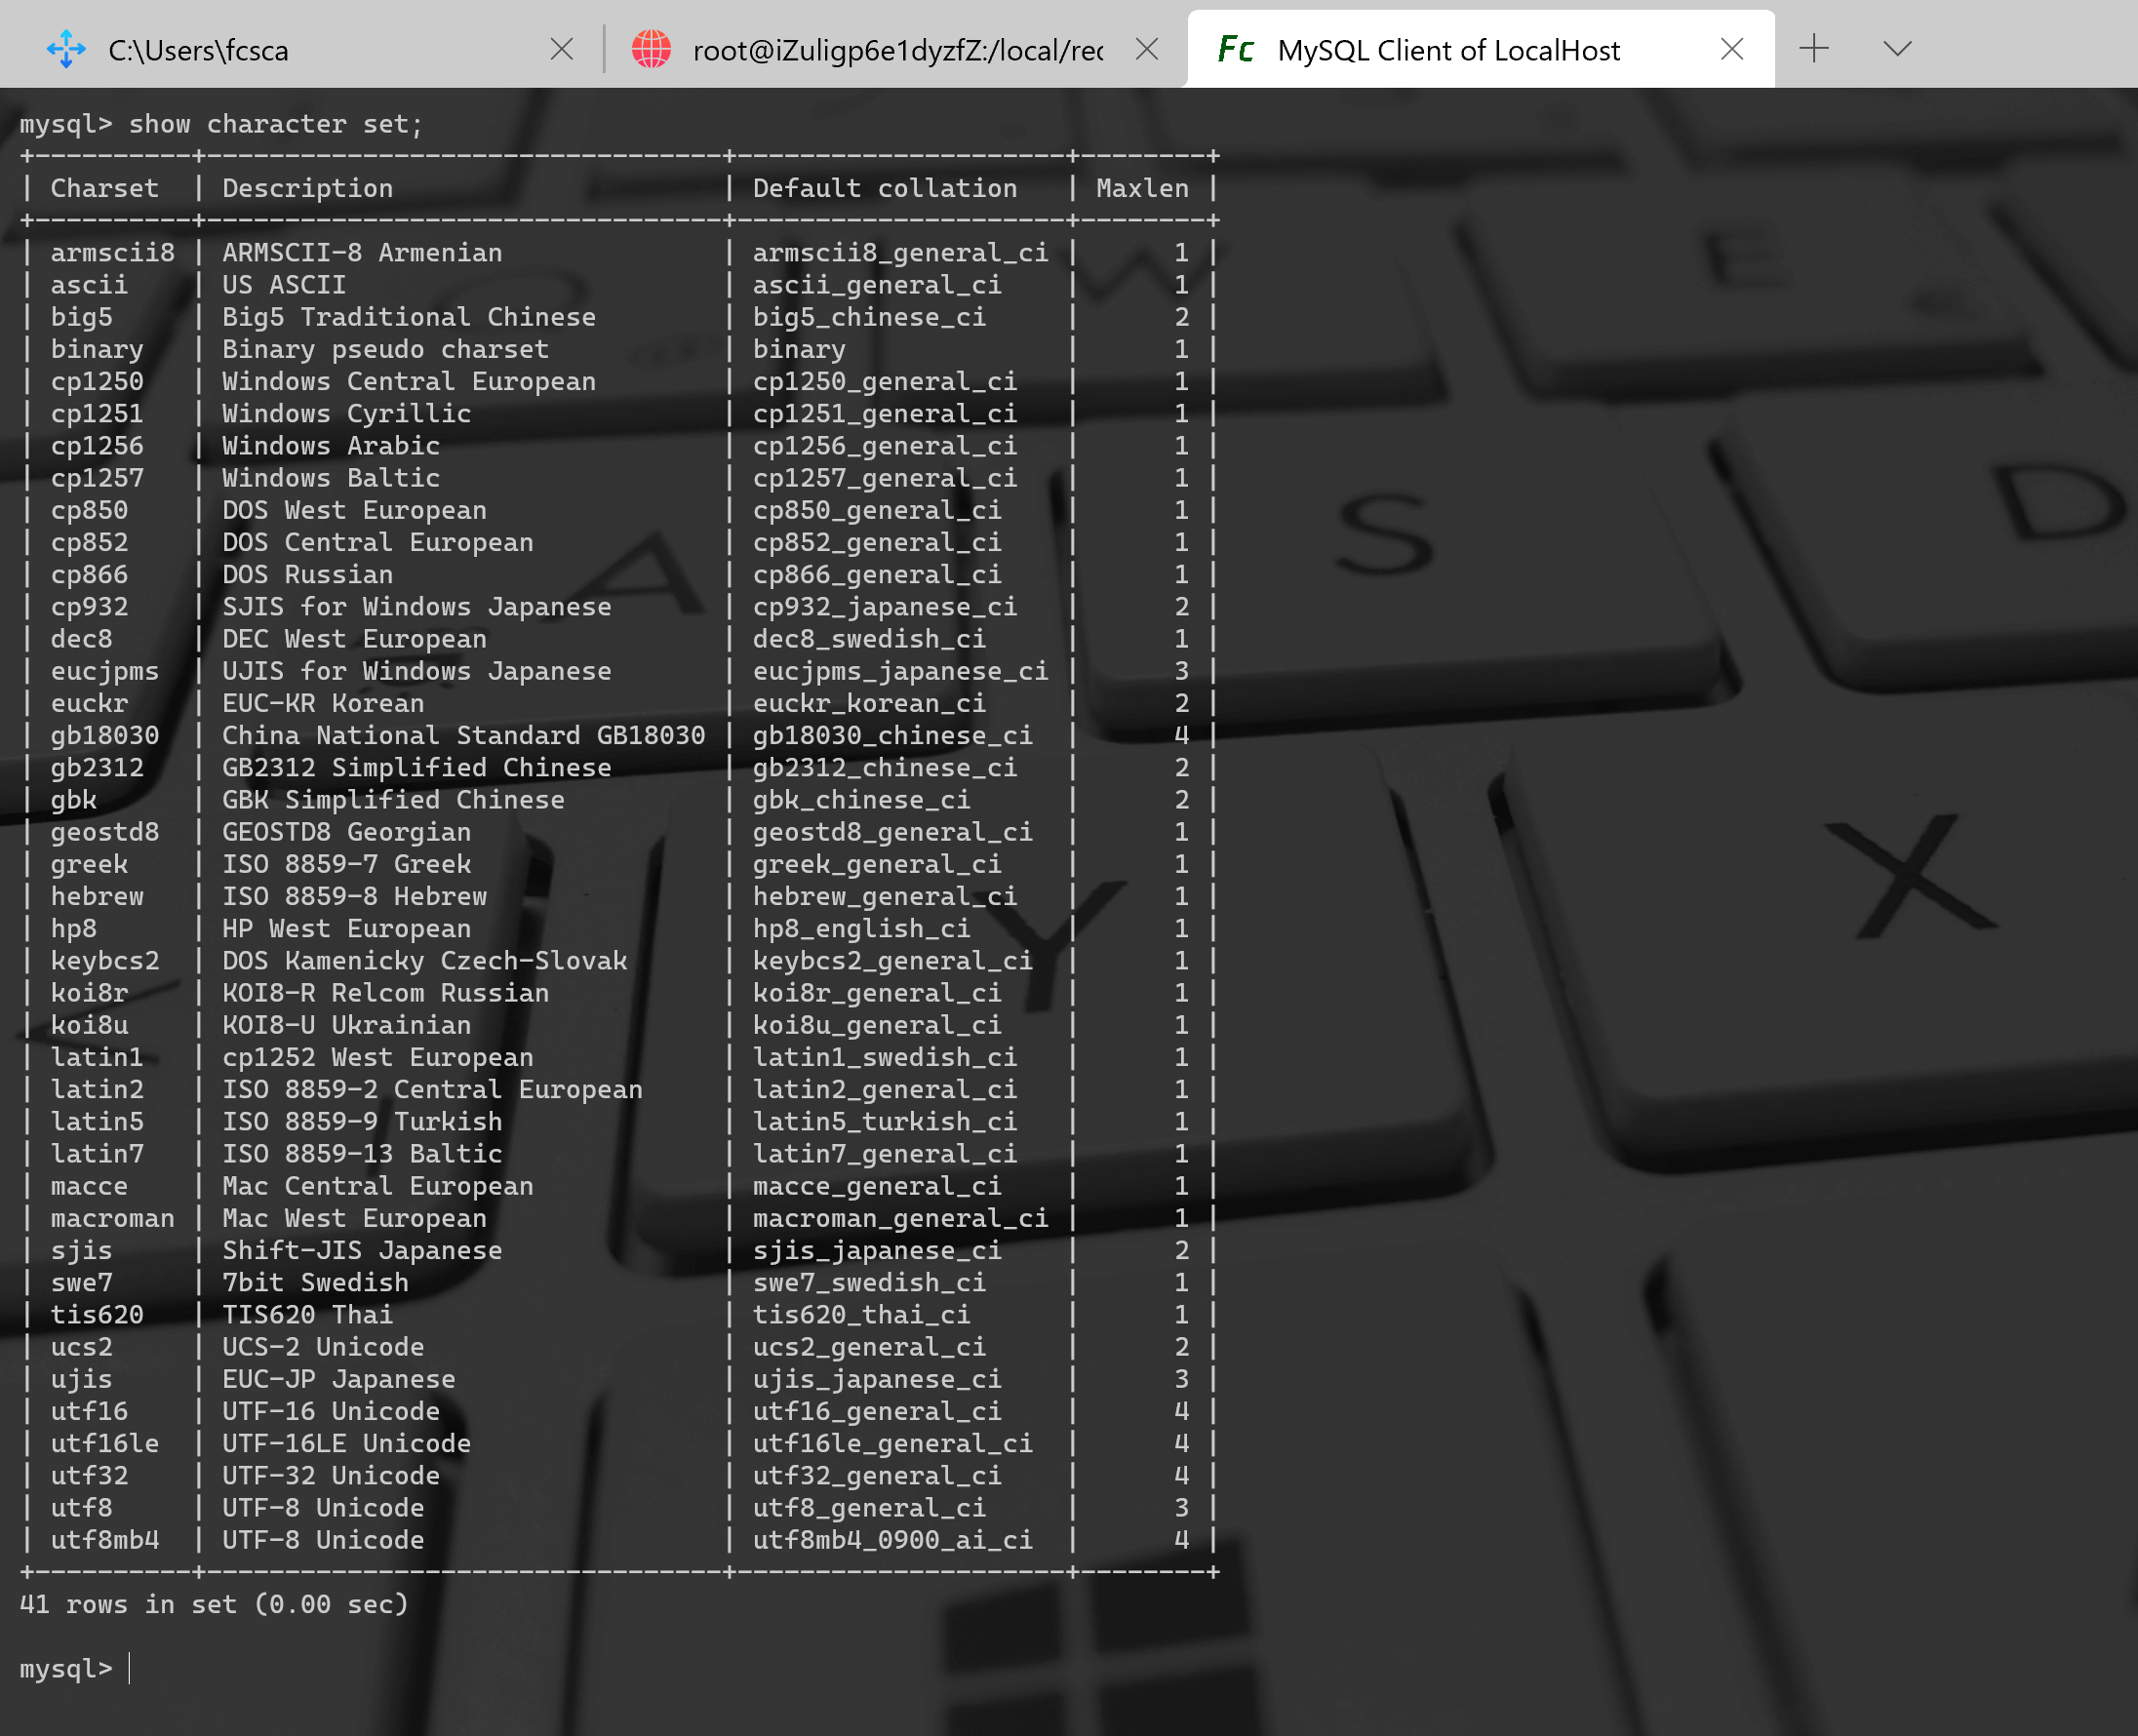Close the MySQL Client of LocalHost tab

[1732, 49]
